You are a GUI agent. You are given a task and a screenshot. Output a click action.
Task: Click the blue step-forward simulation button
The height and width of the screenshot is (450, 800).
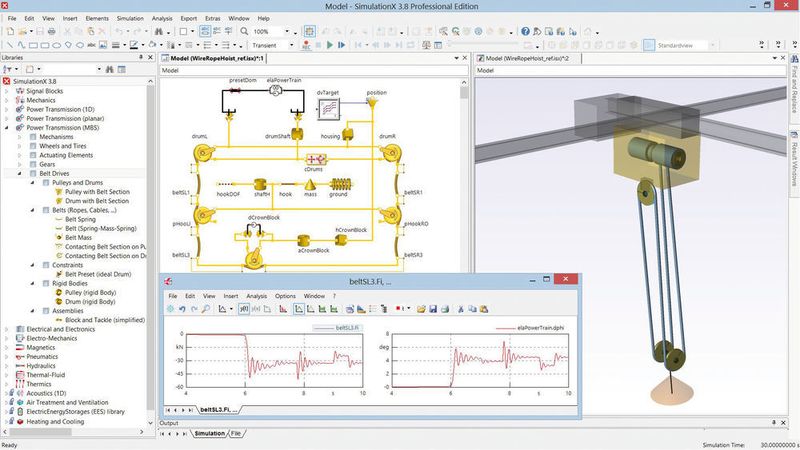click(x=341, y=45)
